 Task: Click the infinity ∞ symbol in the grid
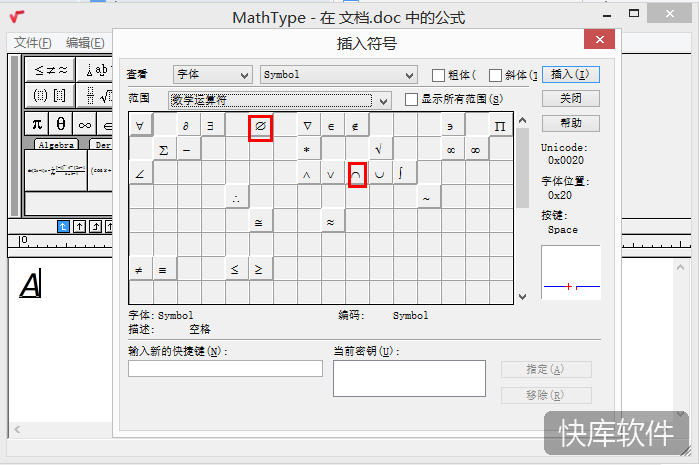(x=477, y=148)
